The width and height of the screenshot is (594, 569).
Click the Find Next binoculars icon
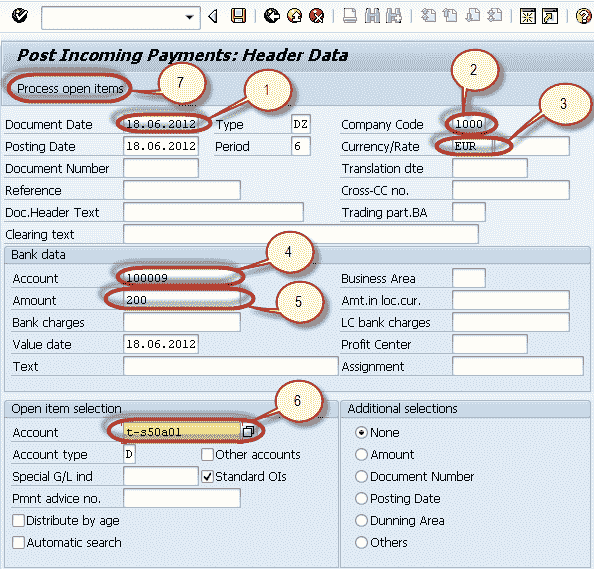click(394, 16)
